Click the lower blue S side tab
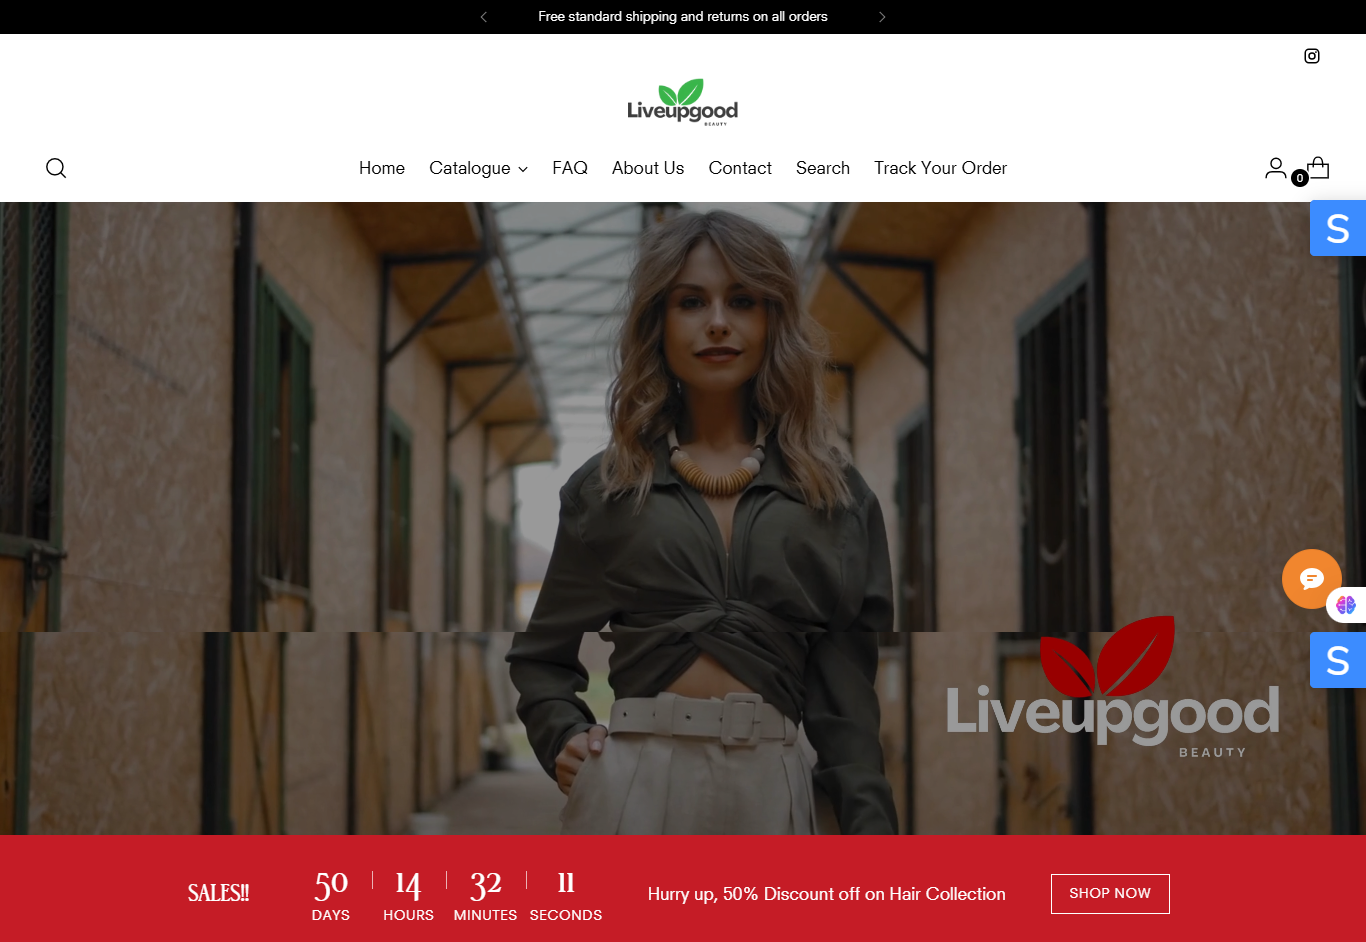Image resolution: width=1366 pixels, height=942 pixels. click(x=1338, y=660)
